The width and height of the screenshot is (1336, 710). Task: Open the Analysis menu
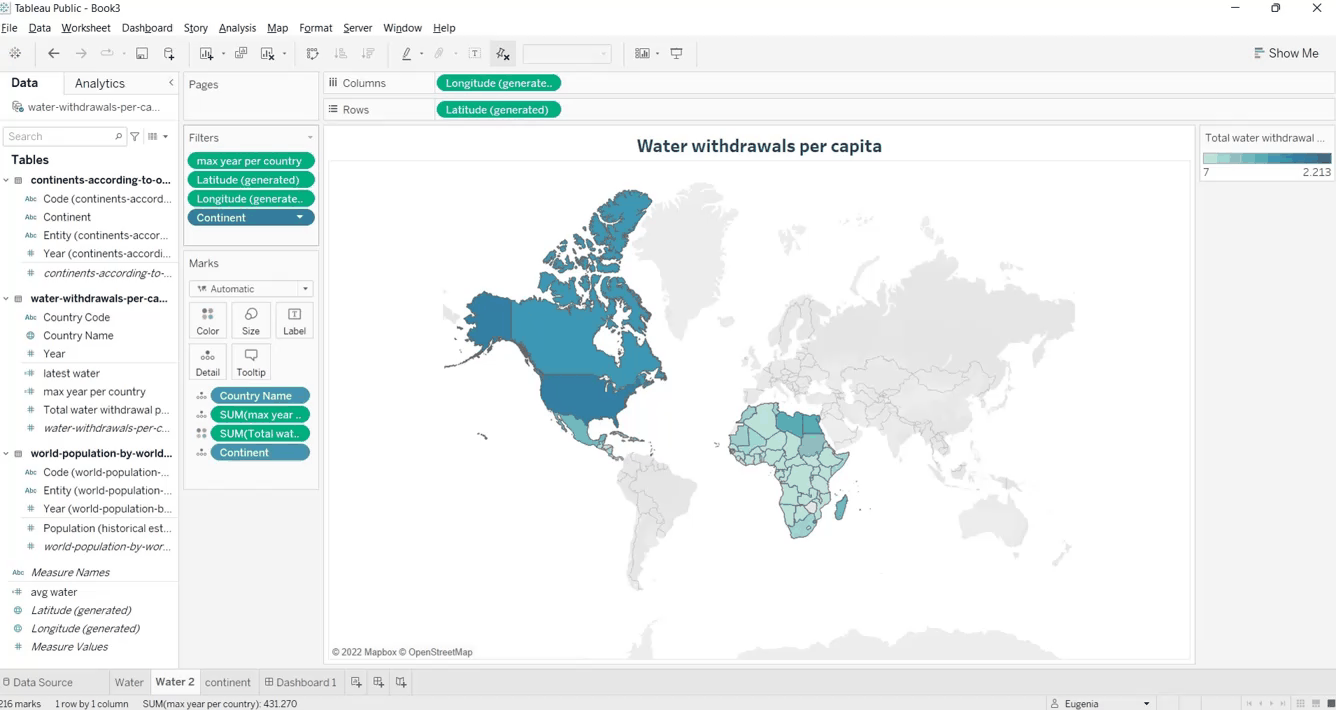(x=237, y=28)
